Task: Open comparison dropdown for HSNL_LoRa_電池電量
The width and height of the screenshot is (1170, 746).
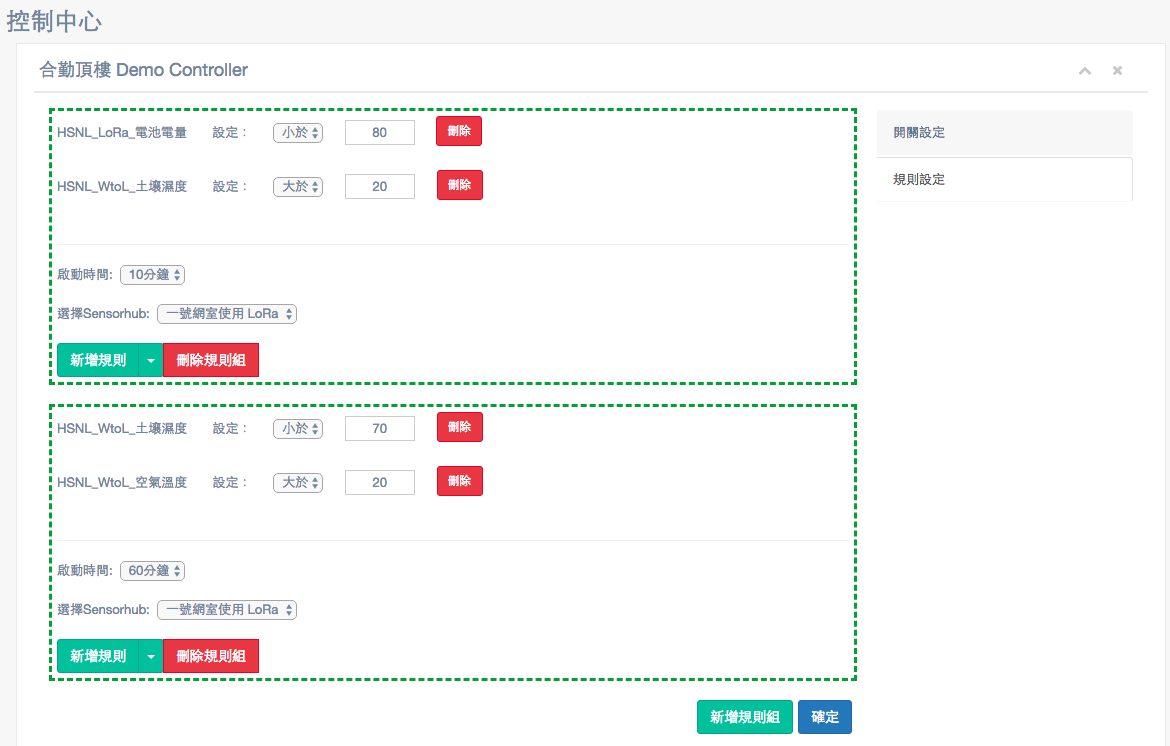Action: coord(298,133)
